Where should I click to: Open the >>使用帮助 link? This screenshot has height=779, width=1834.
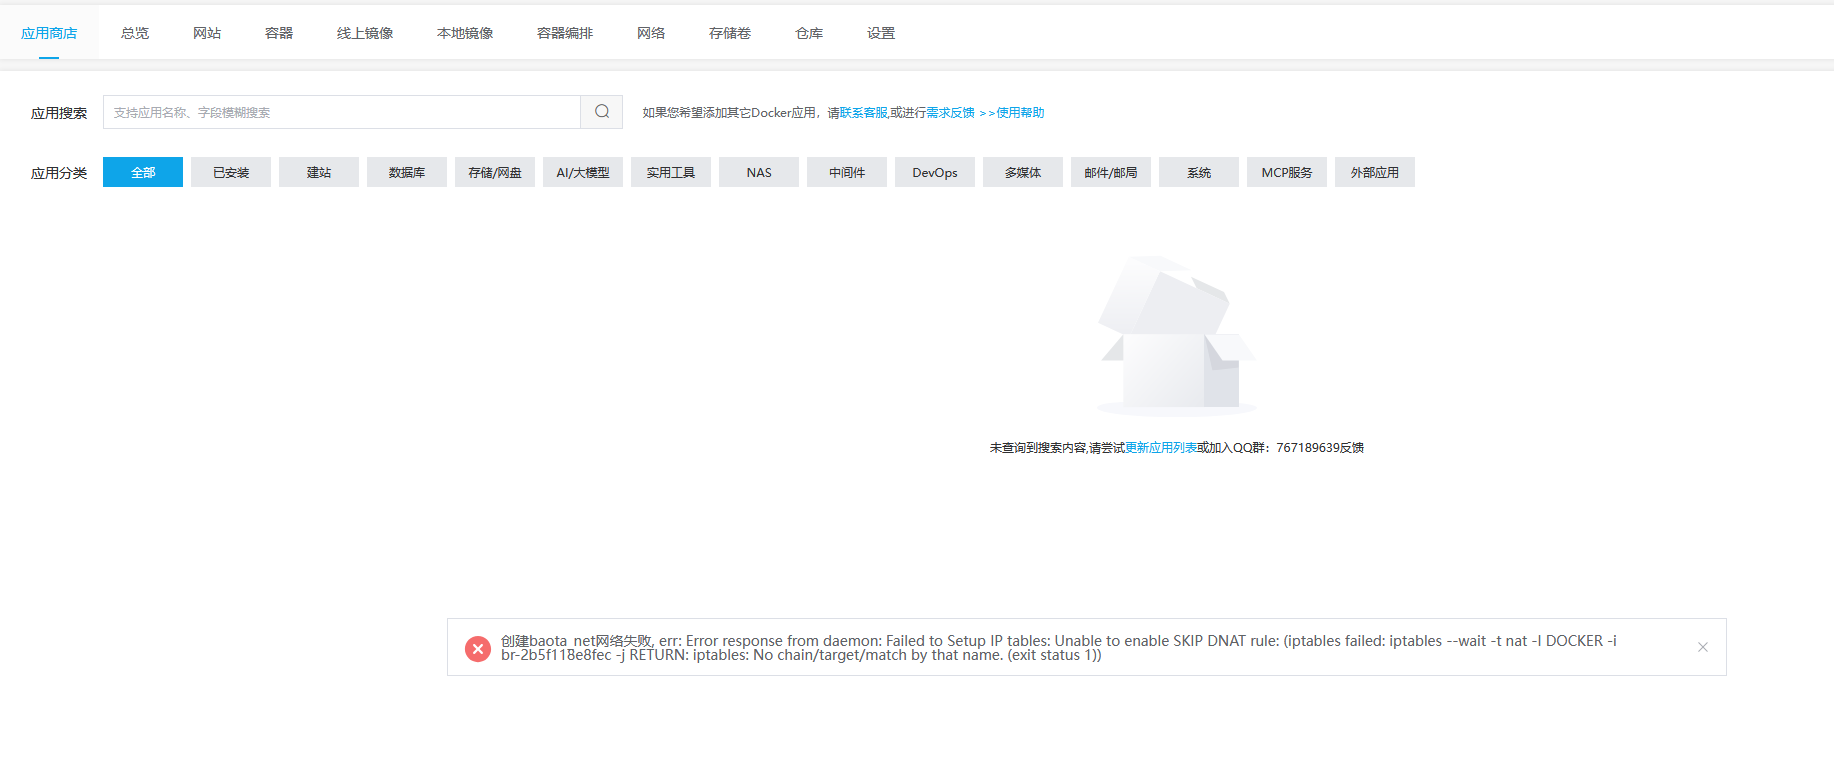coord(1012,113)
